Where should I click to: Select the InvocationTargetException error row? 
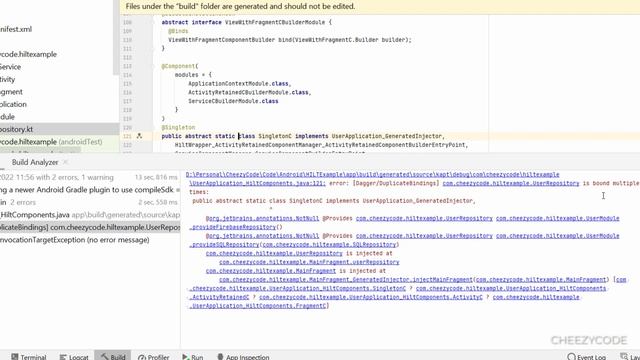(90, 240)
